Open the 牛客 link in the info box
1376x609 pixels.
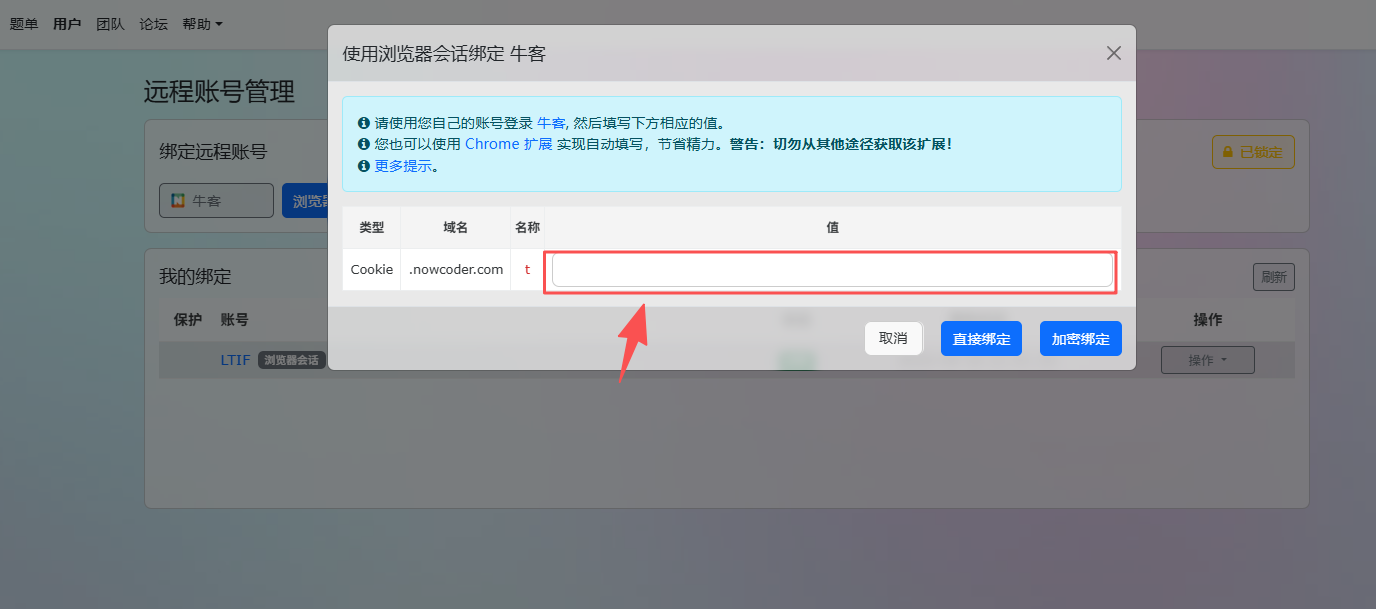[551, 123]
